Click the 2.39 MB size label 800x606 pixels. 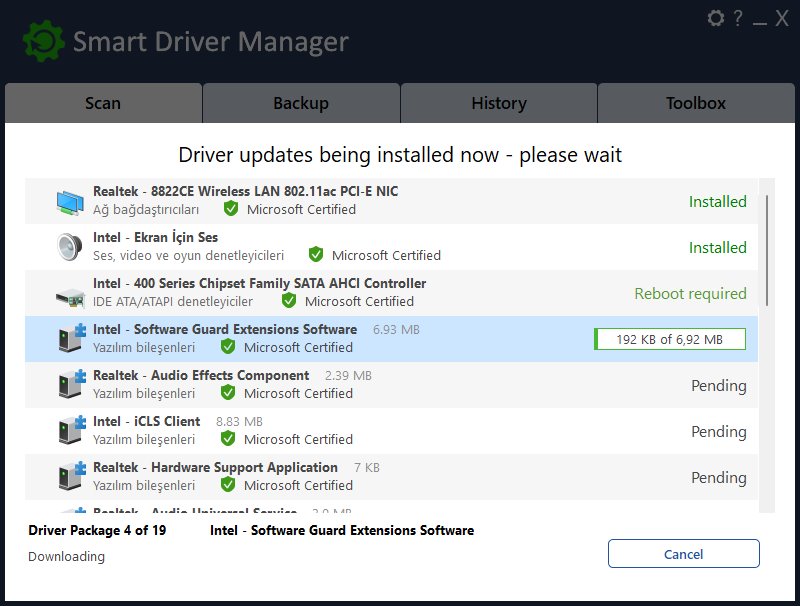(348, 375)
